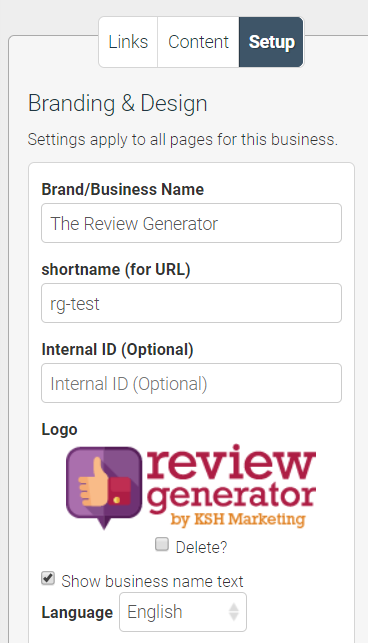Click into the shortname field containing rg-test
This screenshot has height=643, width=368.
click(191, 303)
